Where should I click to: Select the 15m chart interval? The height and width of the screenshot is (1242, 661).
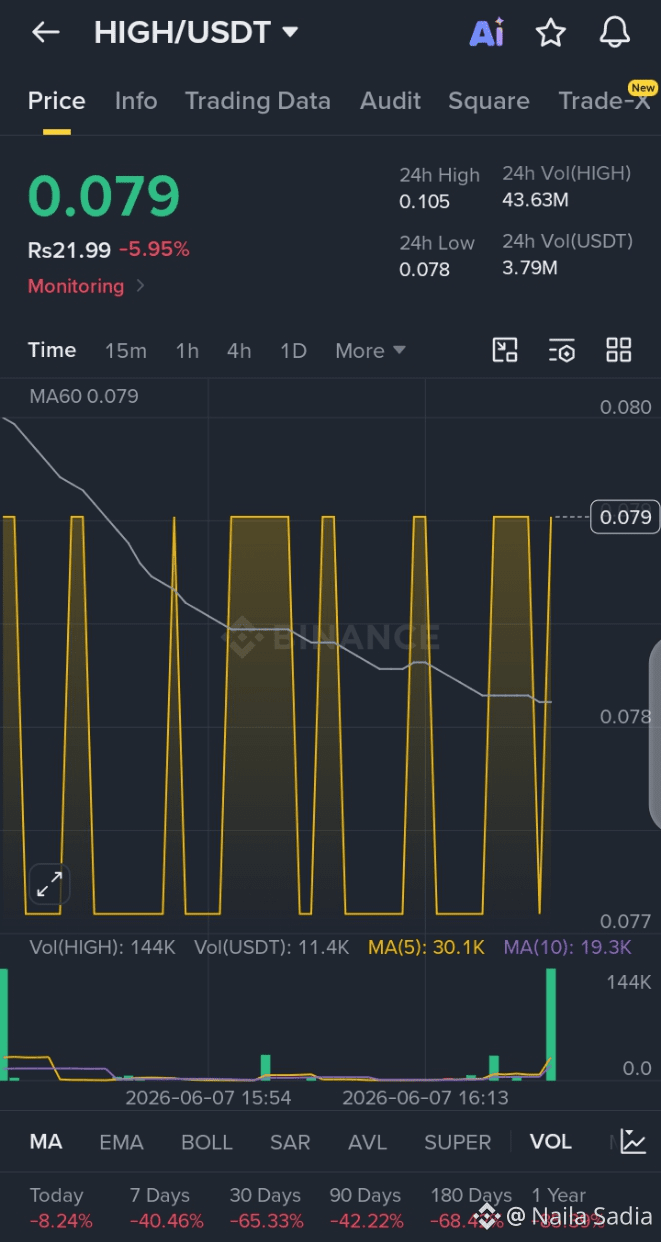click(x=126, y=351)
